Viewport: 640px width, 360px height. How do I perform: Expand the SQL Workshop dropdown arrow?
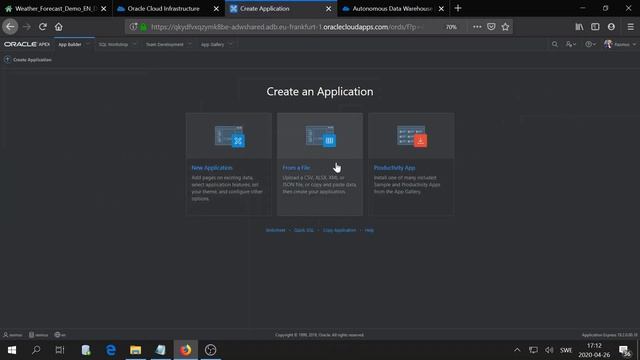[134, 44]
